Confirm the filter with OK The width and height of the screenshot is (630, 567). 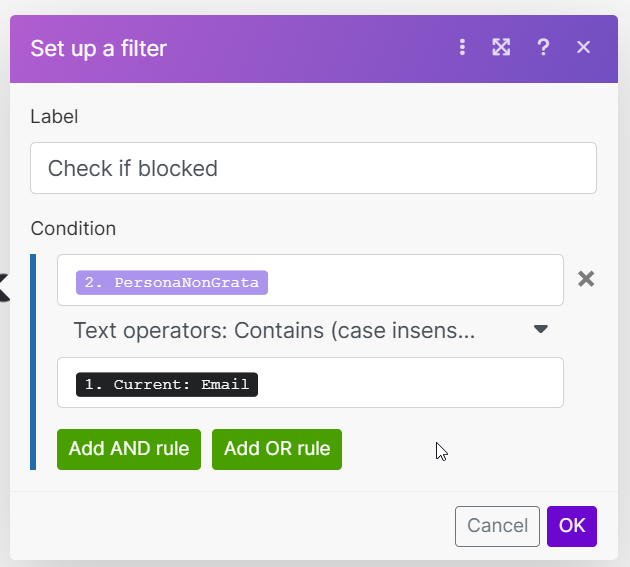pos(572,526)
